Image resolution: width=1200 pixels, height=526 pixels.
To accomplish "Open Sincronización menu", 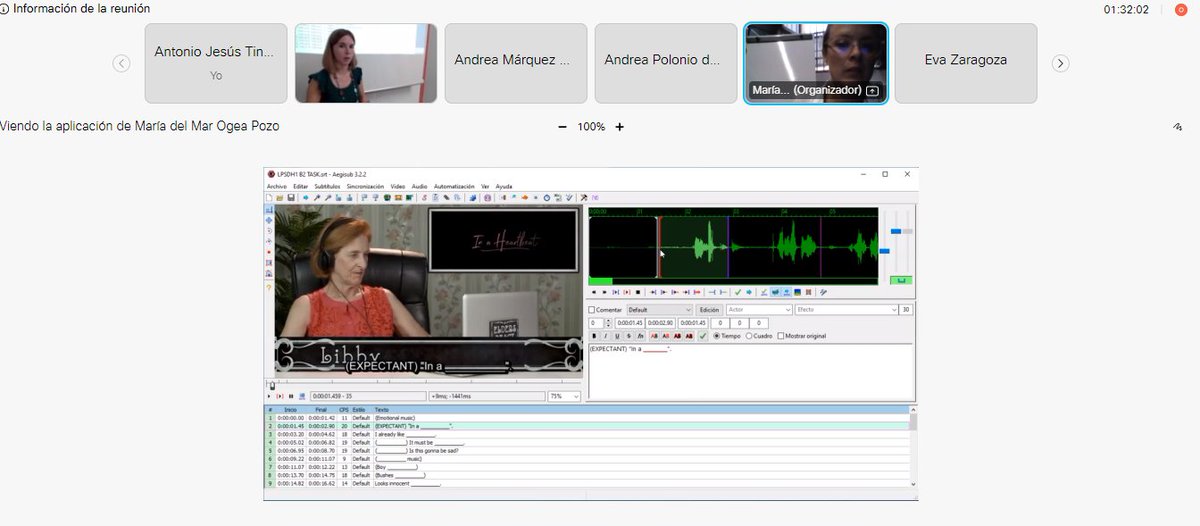I will tap(365, 186).
